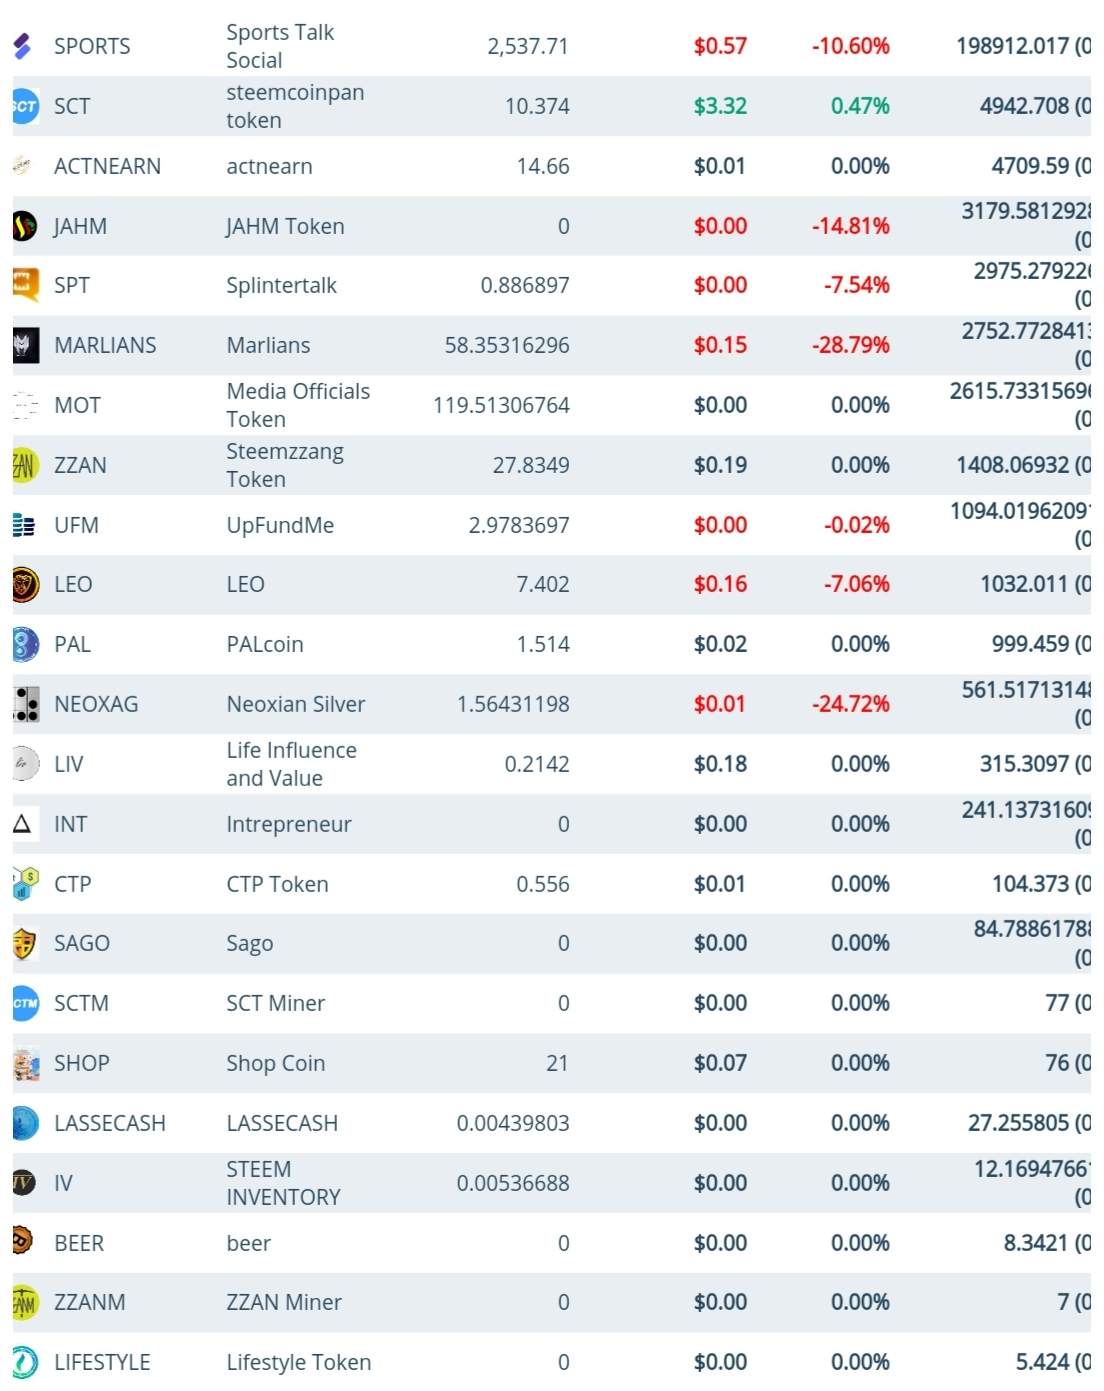Screen dimensions: 1104x1391
Task: Click the LASSECASH symbol text
Action: (110, 1123)
